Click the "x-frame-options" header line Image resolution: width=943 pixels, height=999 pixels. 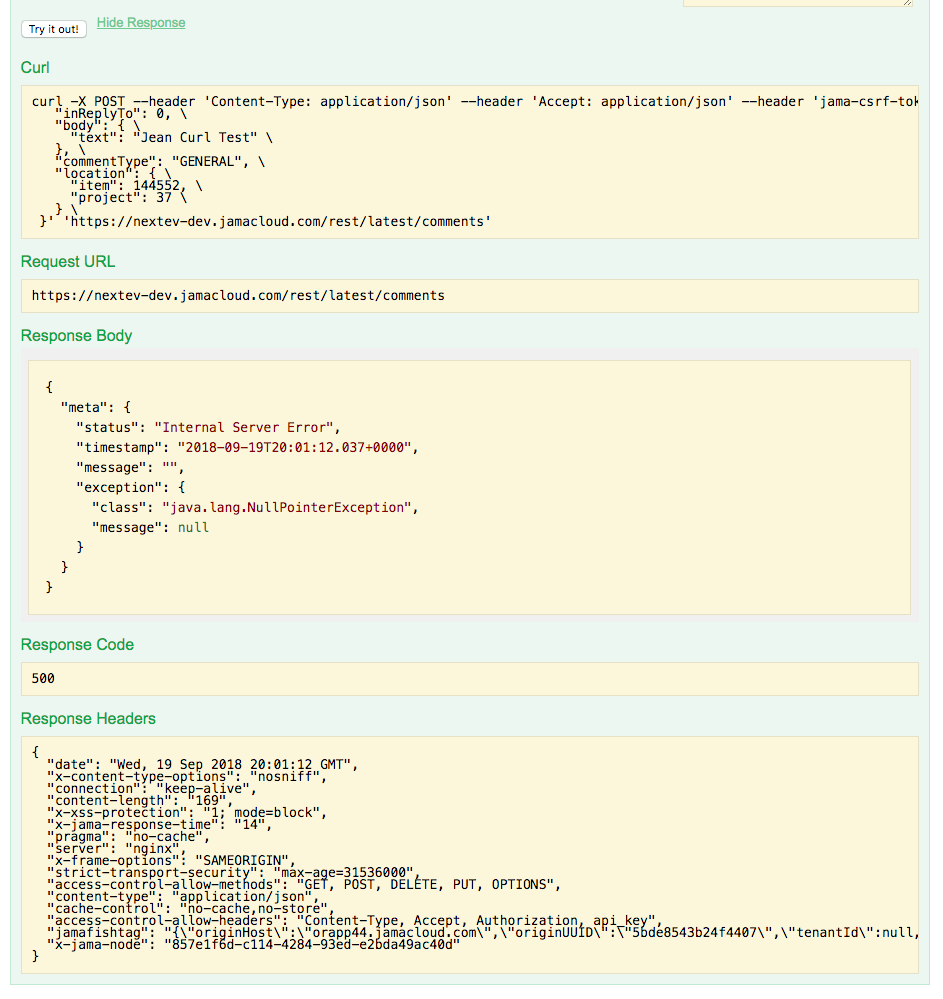(x=171, y=861)
